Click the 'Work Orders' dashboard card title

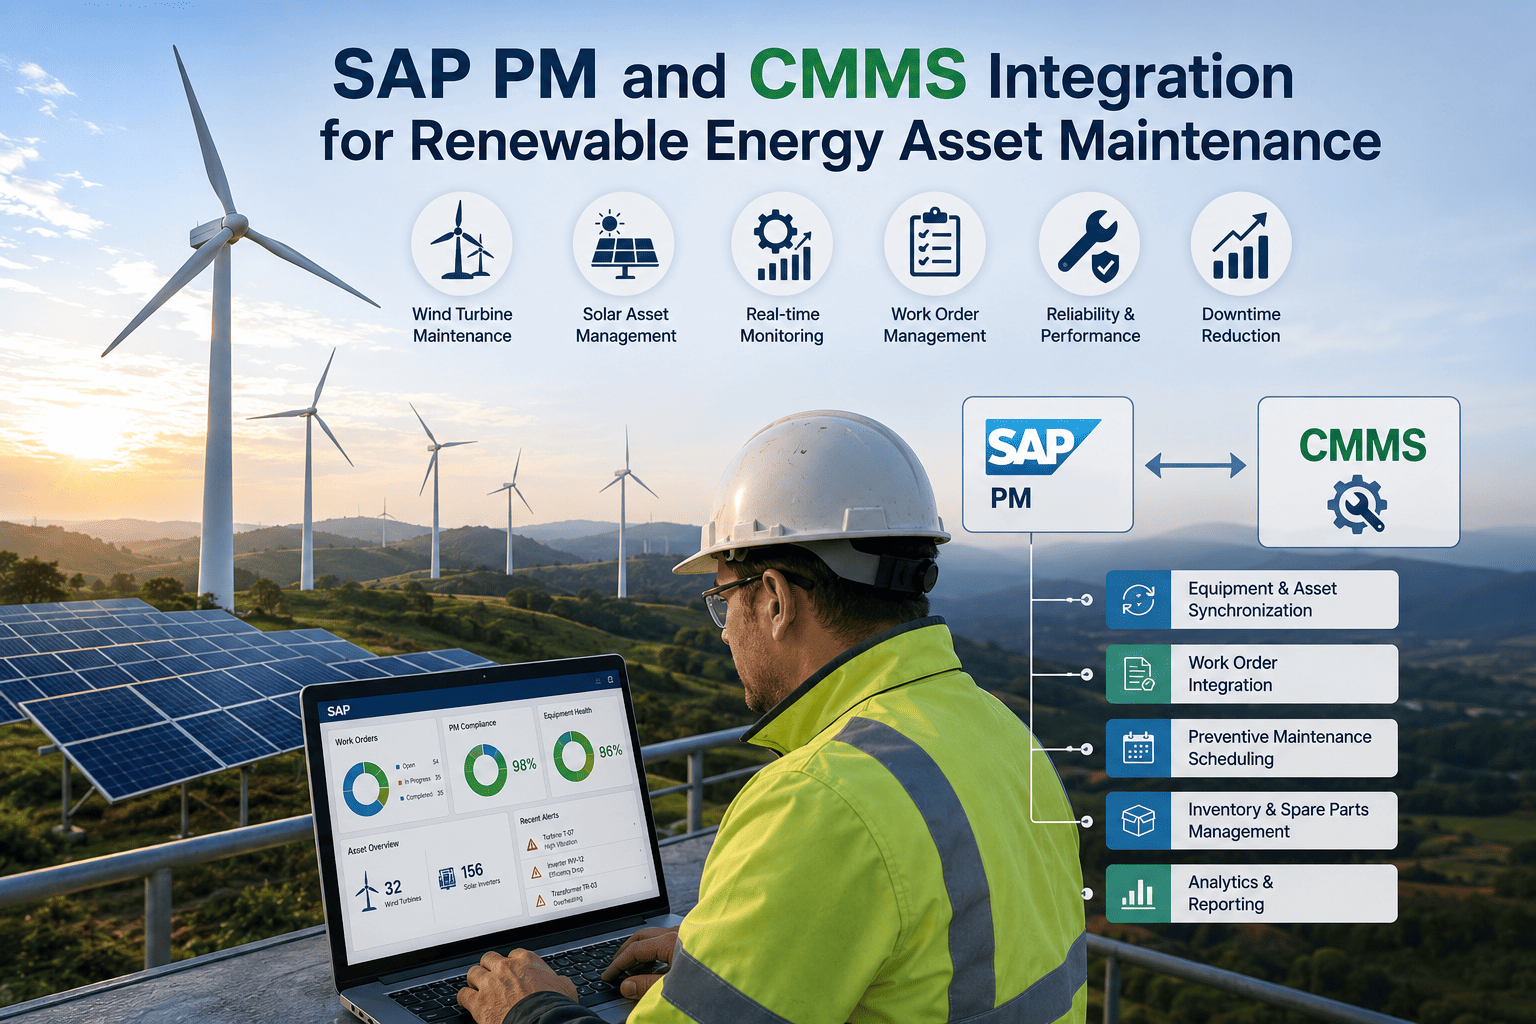point(357,740)
